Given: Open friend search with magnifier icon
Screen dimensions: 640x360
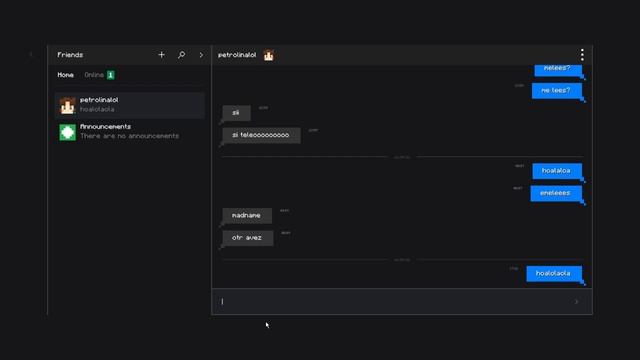Looking at the screenshot, I should (x=181, y=55).
